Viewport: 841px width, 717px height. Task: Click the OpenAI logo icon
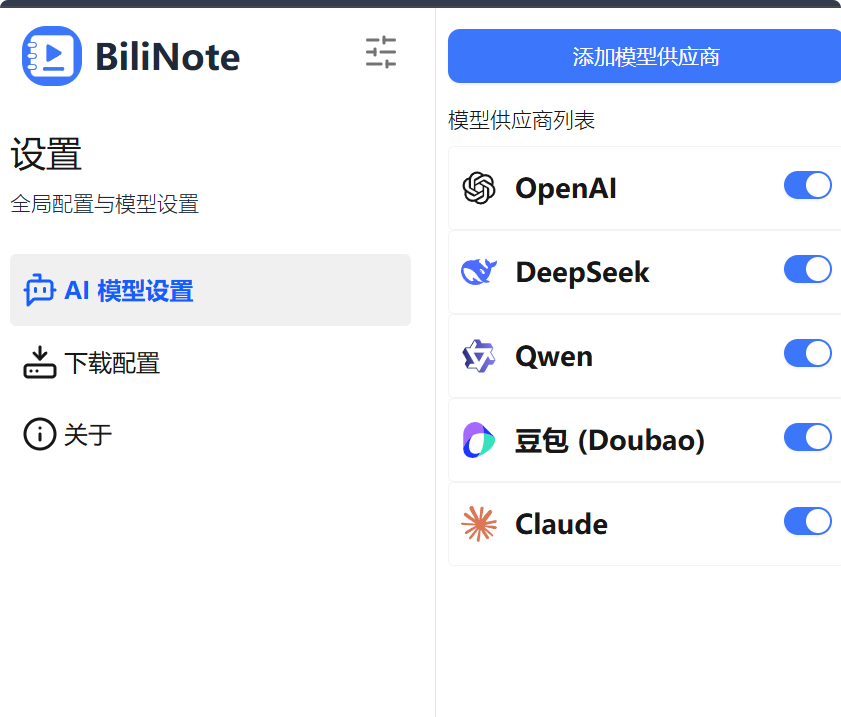click(479, 188)
